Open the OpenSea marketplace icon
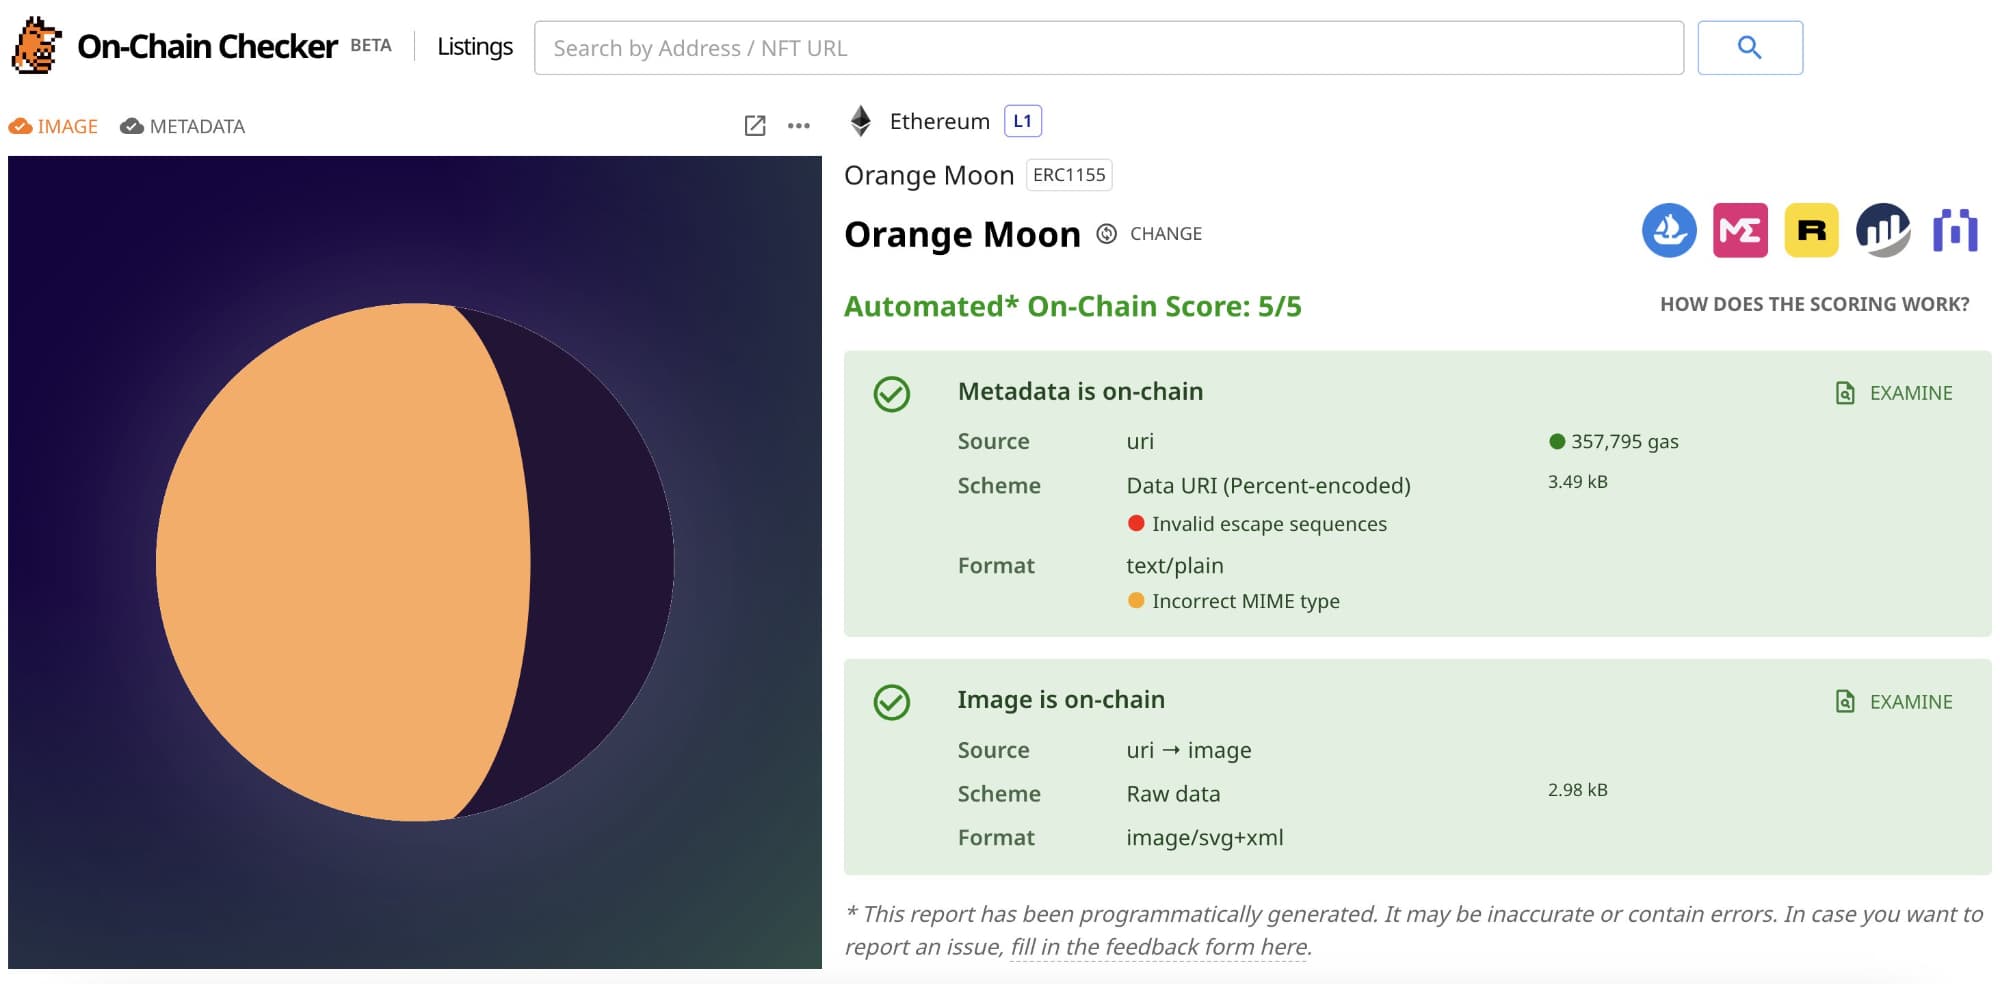The image size is (2000, 984). (1669, 231)
